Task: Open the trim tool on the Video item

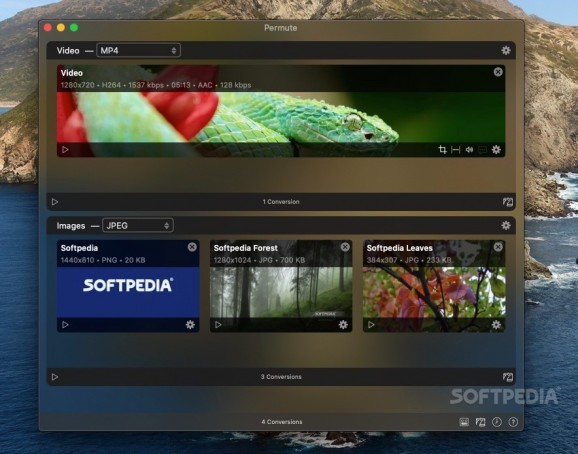Action: (x=456, y=149)
